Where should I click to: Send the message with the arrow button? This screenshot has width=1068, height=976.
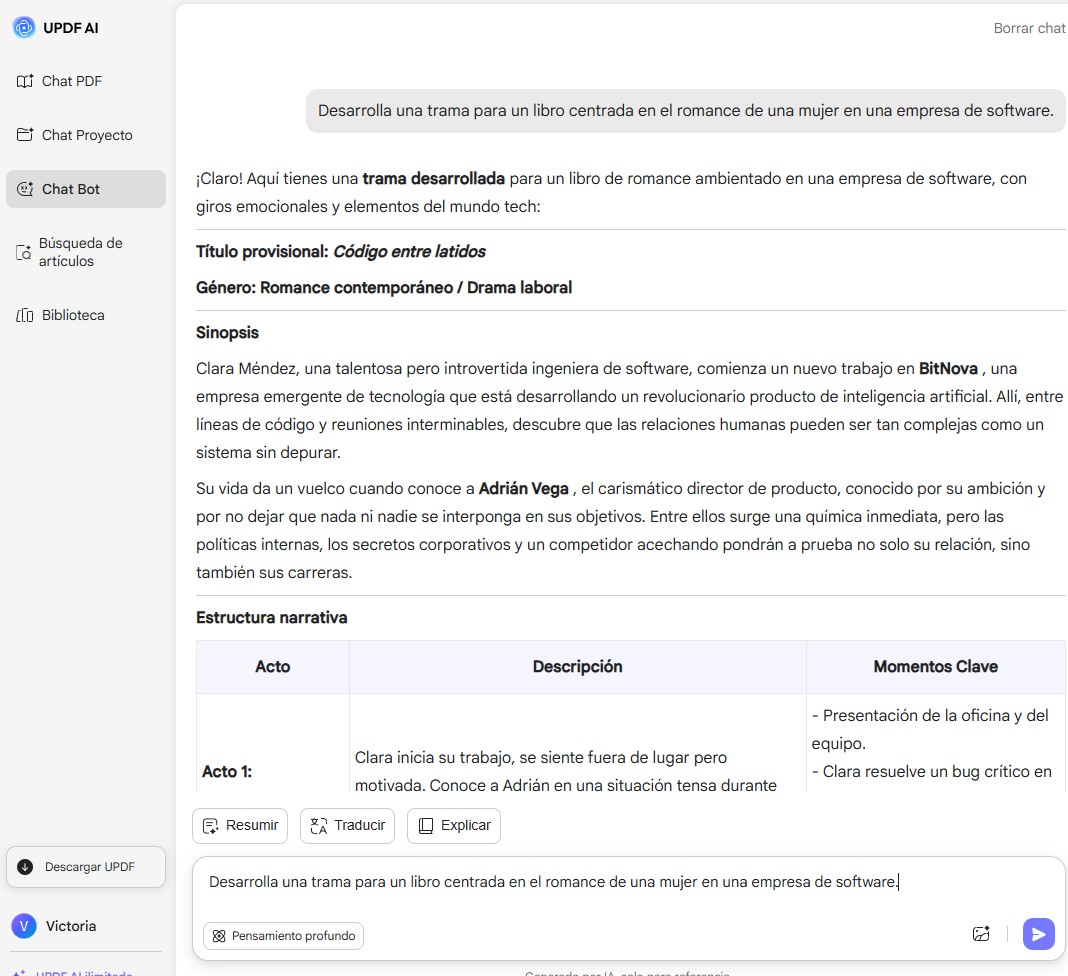click(x=1039, y=934)
